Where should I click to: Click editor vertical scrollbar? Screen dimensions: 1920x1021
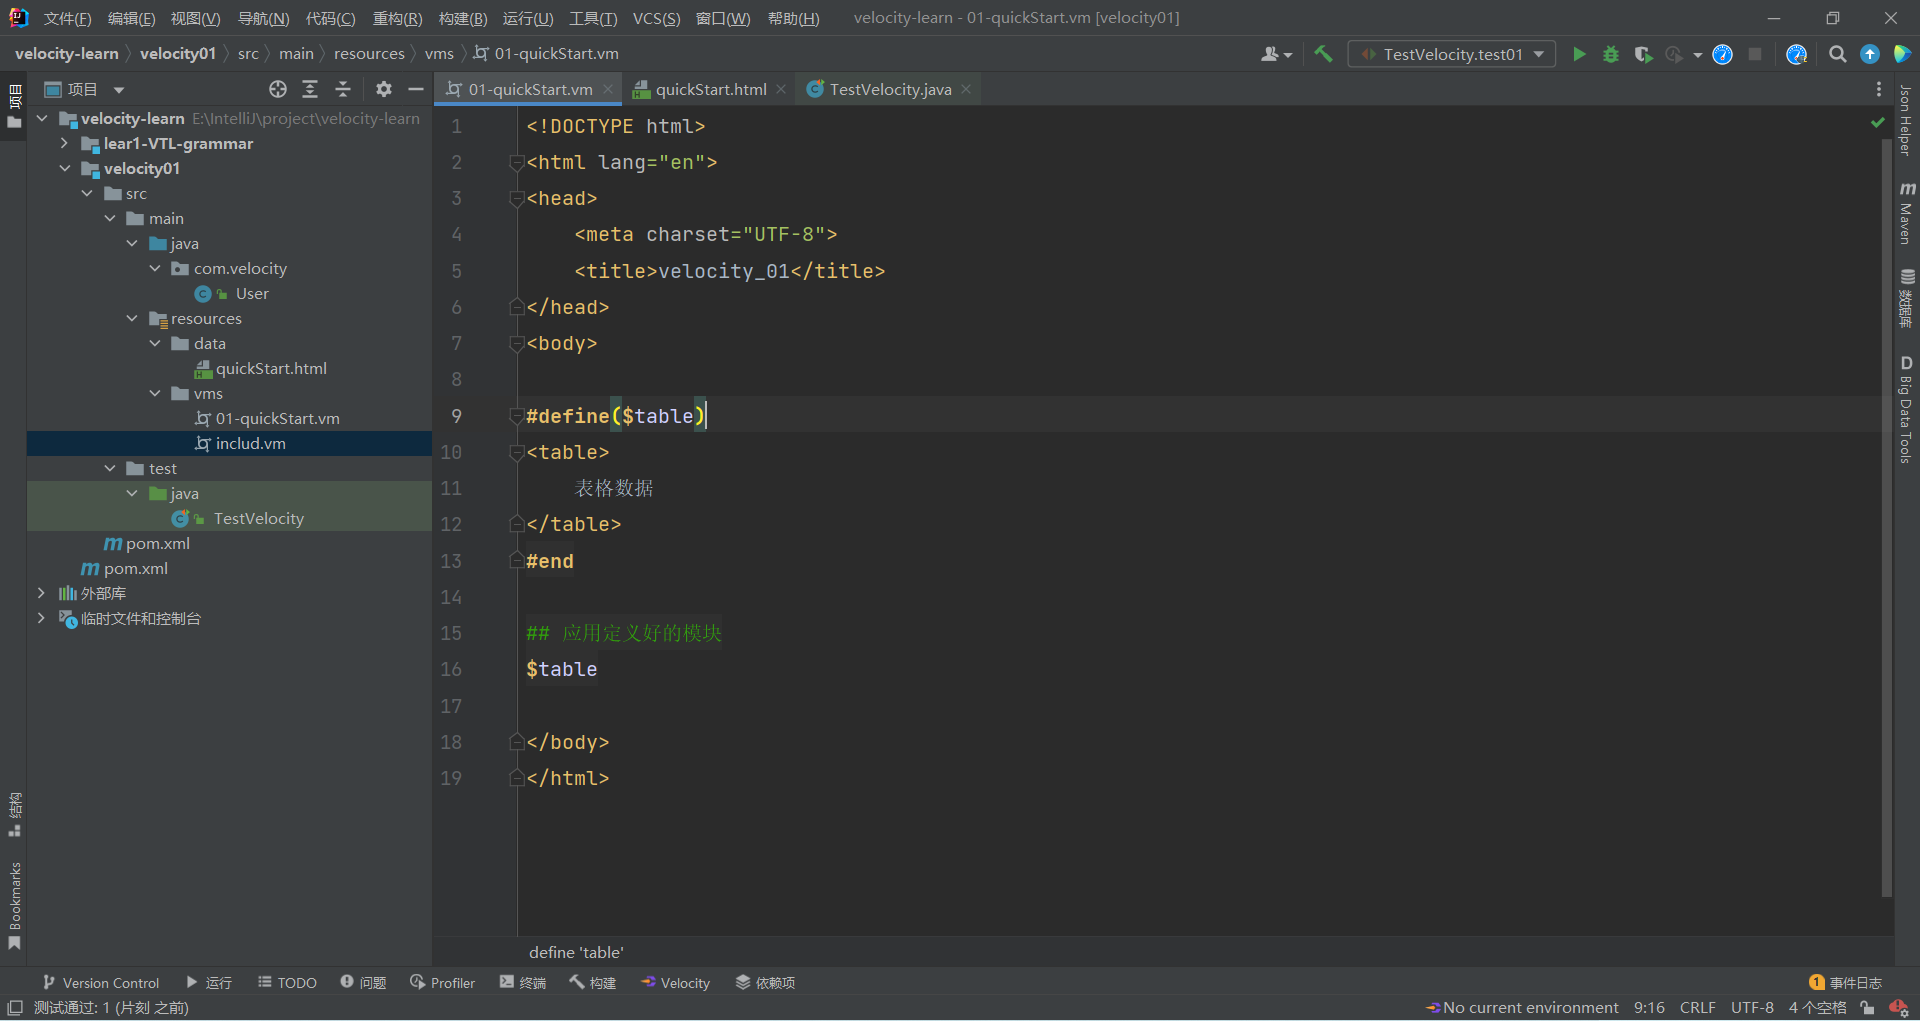tap(1887, 520)
